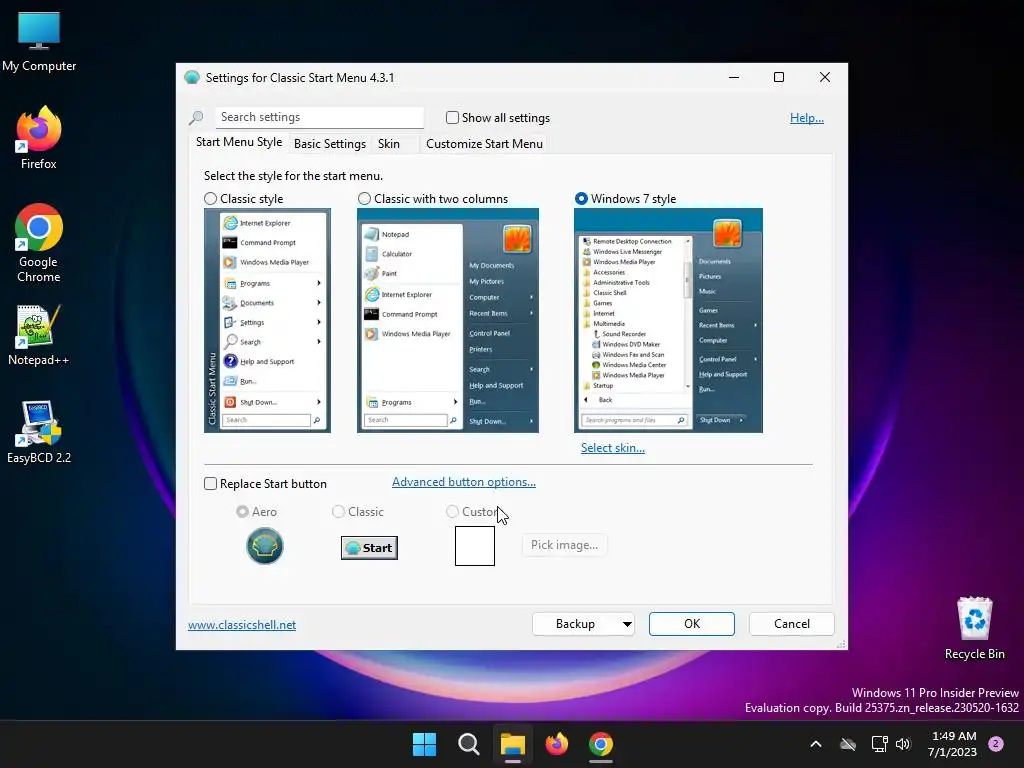This screenshot has width=1024, height=768.
Task: Select the Notepad++ desktop shortcut
Action: click(x=39, y=335)
